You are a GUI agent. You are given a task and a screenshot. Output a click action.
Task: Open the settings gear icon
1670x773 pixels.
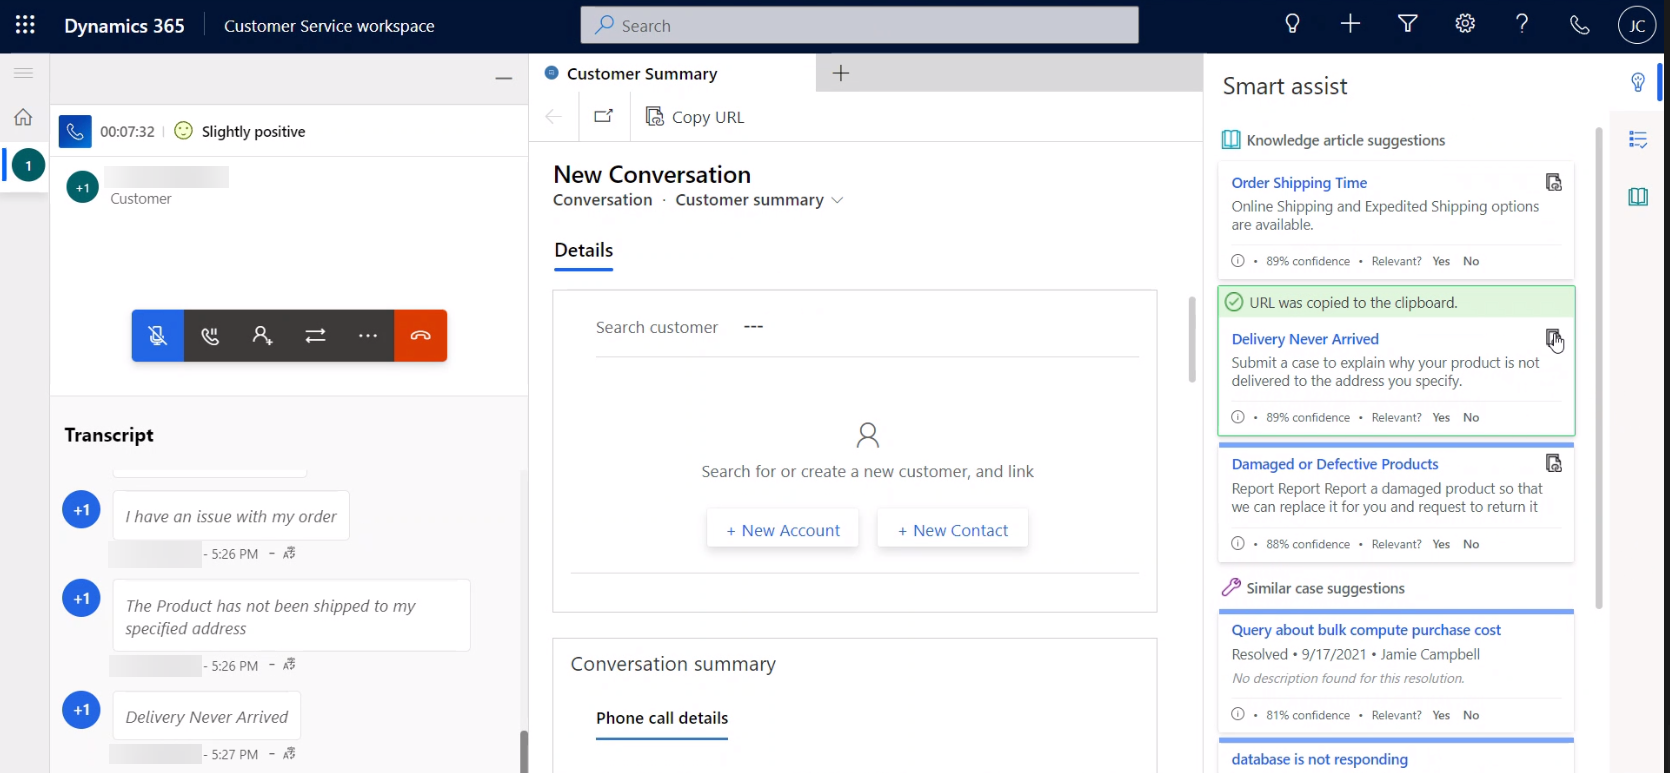[1465, 24]
